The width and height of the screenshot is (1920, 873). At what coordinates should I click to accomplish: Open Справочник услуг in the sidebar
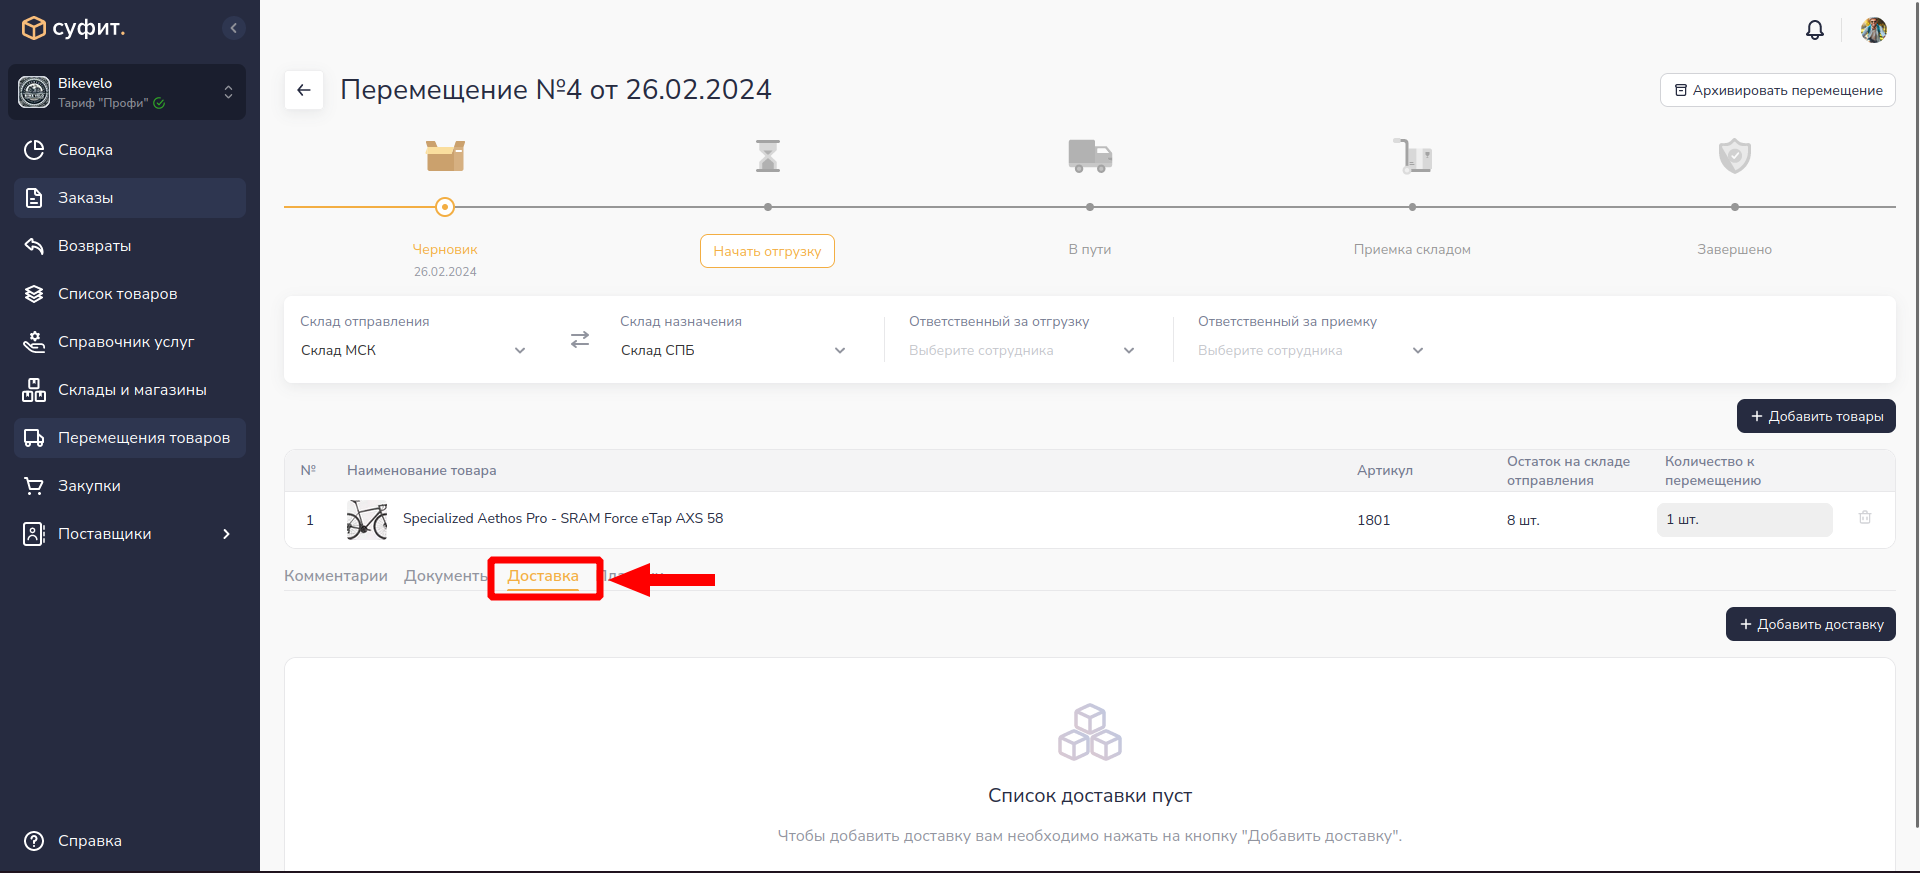click(x=130, y=342)
